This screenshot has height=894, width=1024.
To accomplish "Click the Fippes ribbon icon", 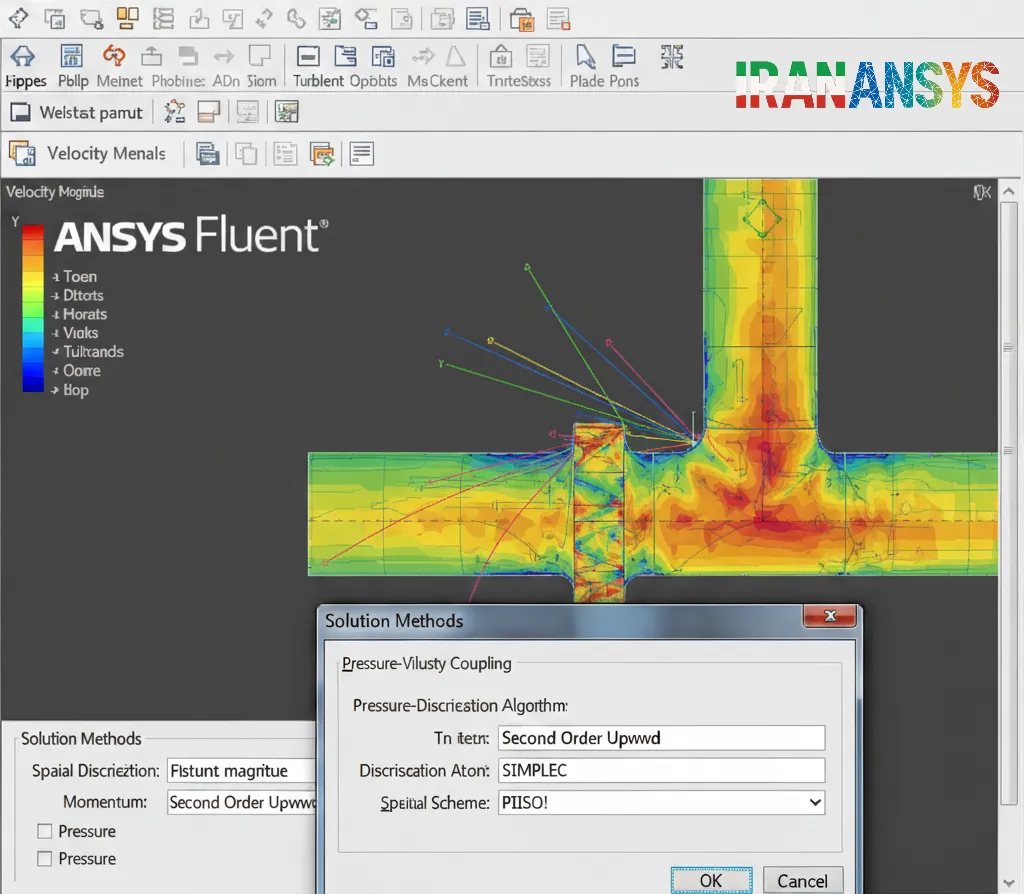I will click(23, 56).
